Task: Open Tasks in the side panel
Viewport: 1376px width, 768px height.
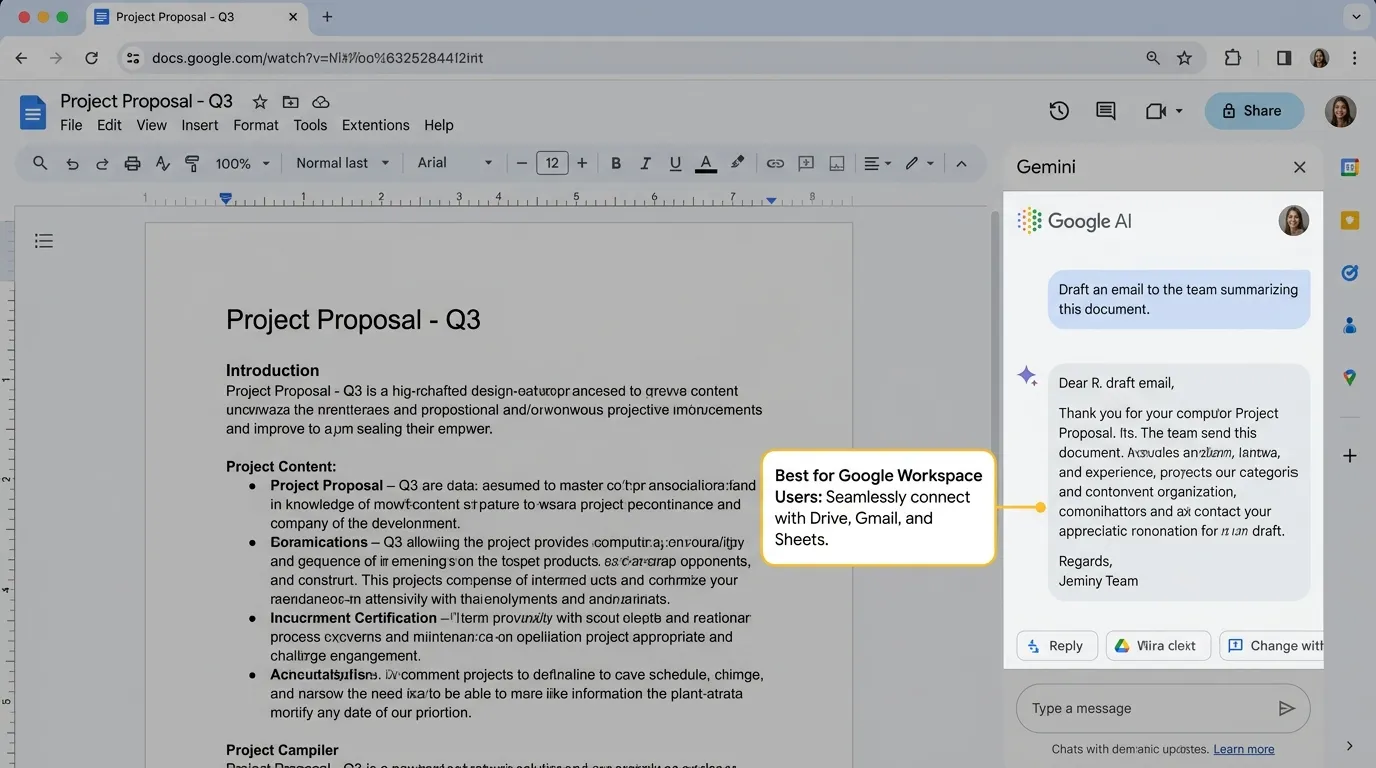Action: click(1349, 272)
